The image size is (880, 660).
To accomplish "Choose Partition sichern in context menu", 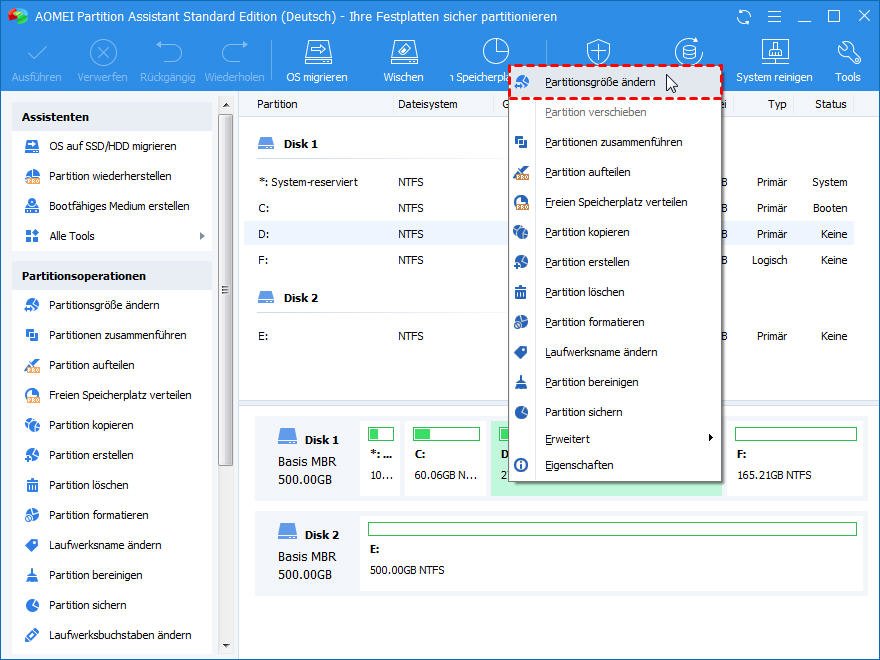I will [615, 412].
